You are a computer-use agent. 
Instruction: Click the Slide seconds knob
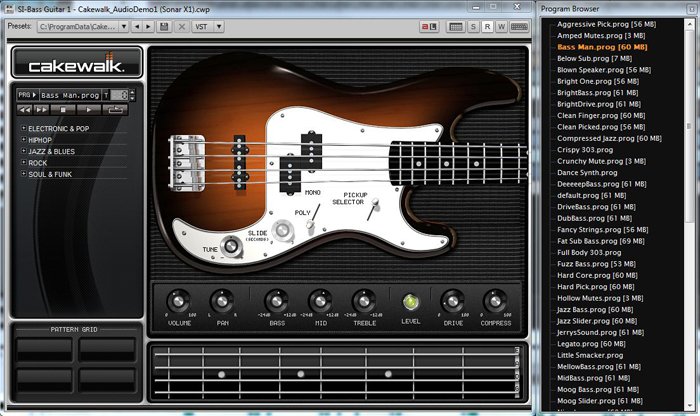pyautogui.click(x=283, y=230)
